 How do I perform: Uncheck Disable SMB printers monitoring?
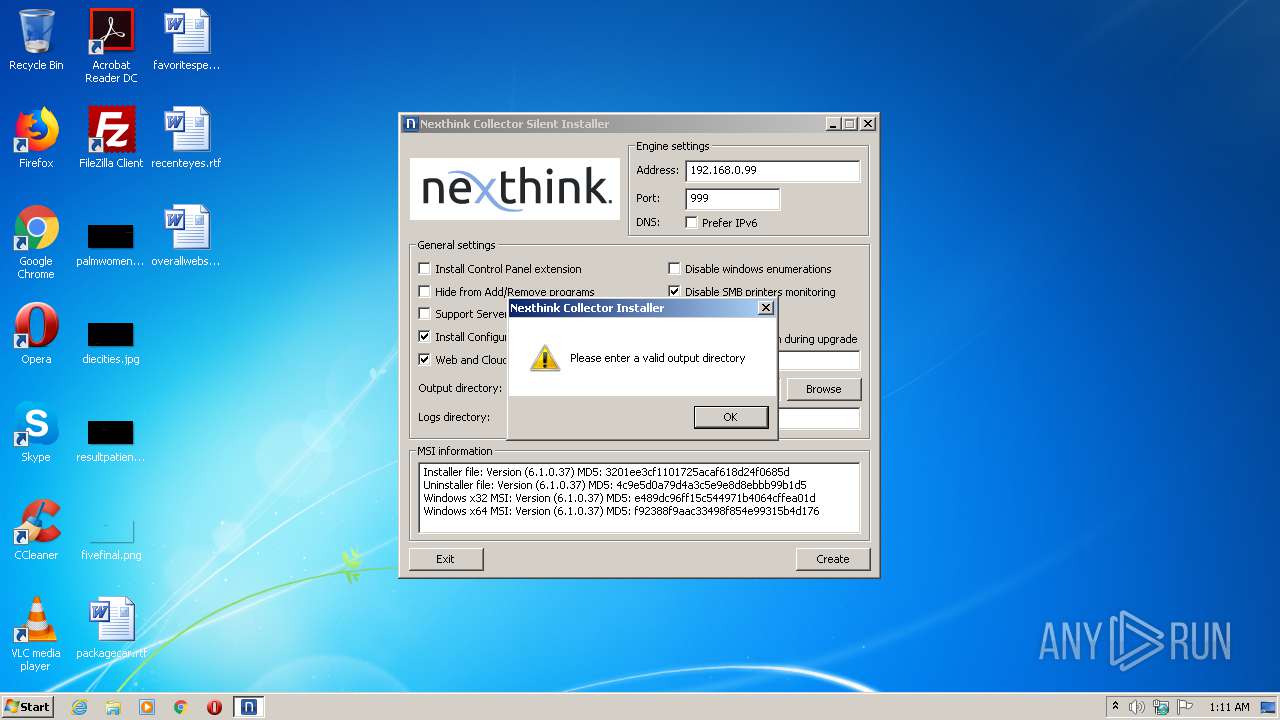(x=674, y=291)
